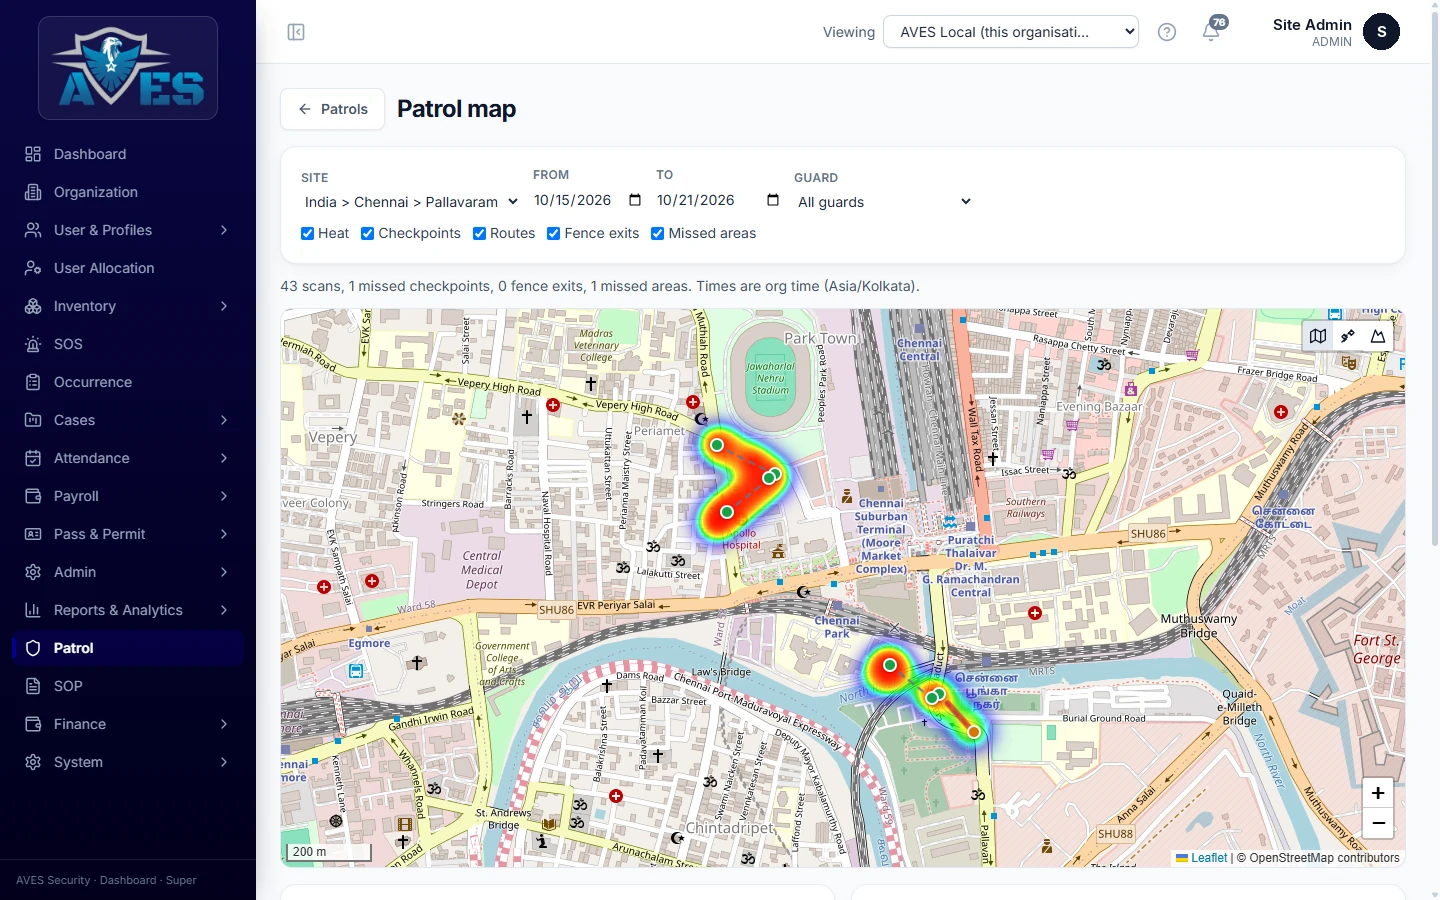Click the Organization building icon in the sidebar
Viewport: 1440px width, 900px height.
33,192
